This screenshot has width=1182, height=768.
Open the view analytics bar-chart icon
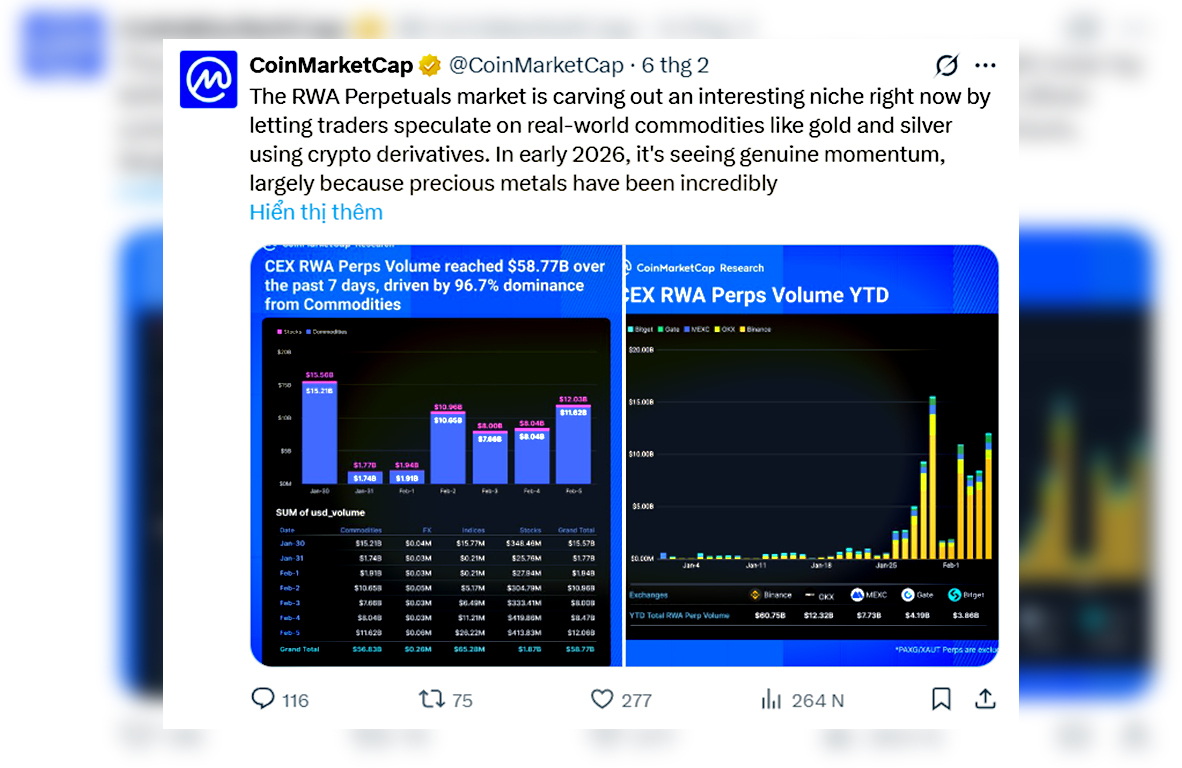771,699
